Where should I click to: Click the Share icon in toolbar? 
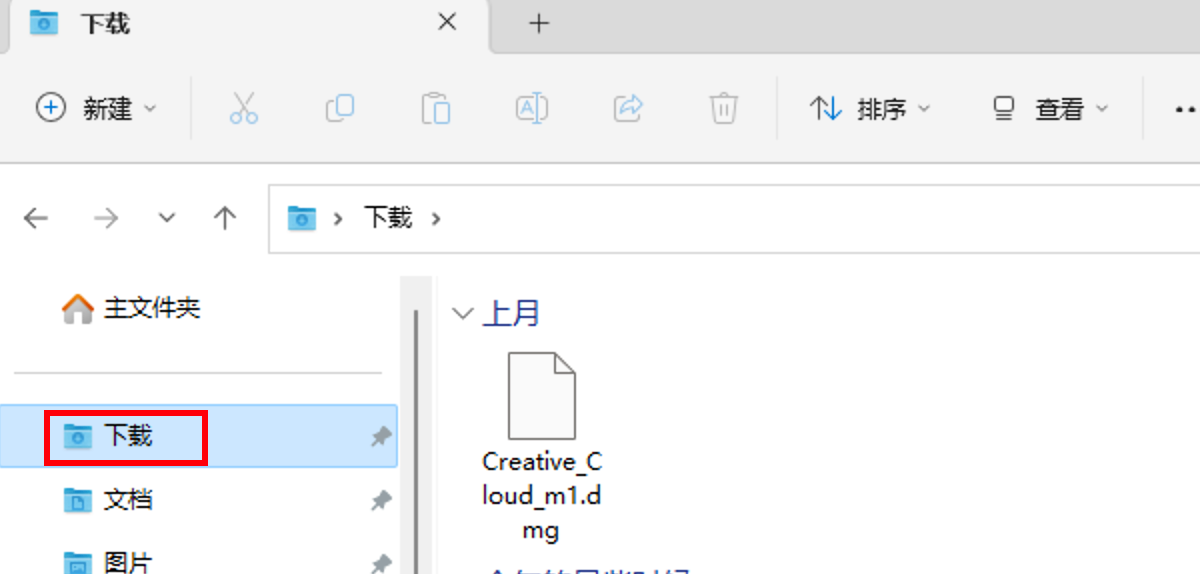coord(627,108)
